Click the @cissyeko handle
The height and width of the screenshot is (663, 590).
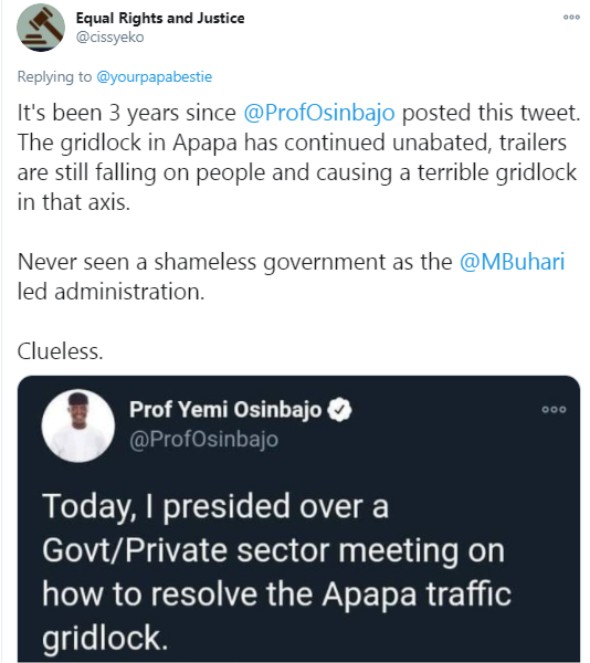pyautogui.click(x=110, y=37)
